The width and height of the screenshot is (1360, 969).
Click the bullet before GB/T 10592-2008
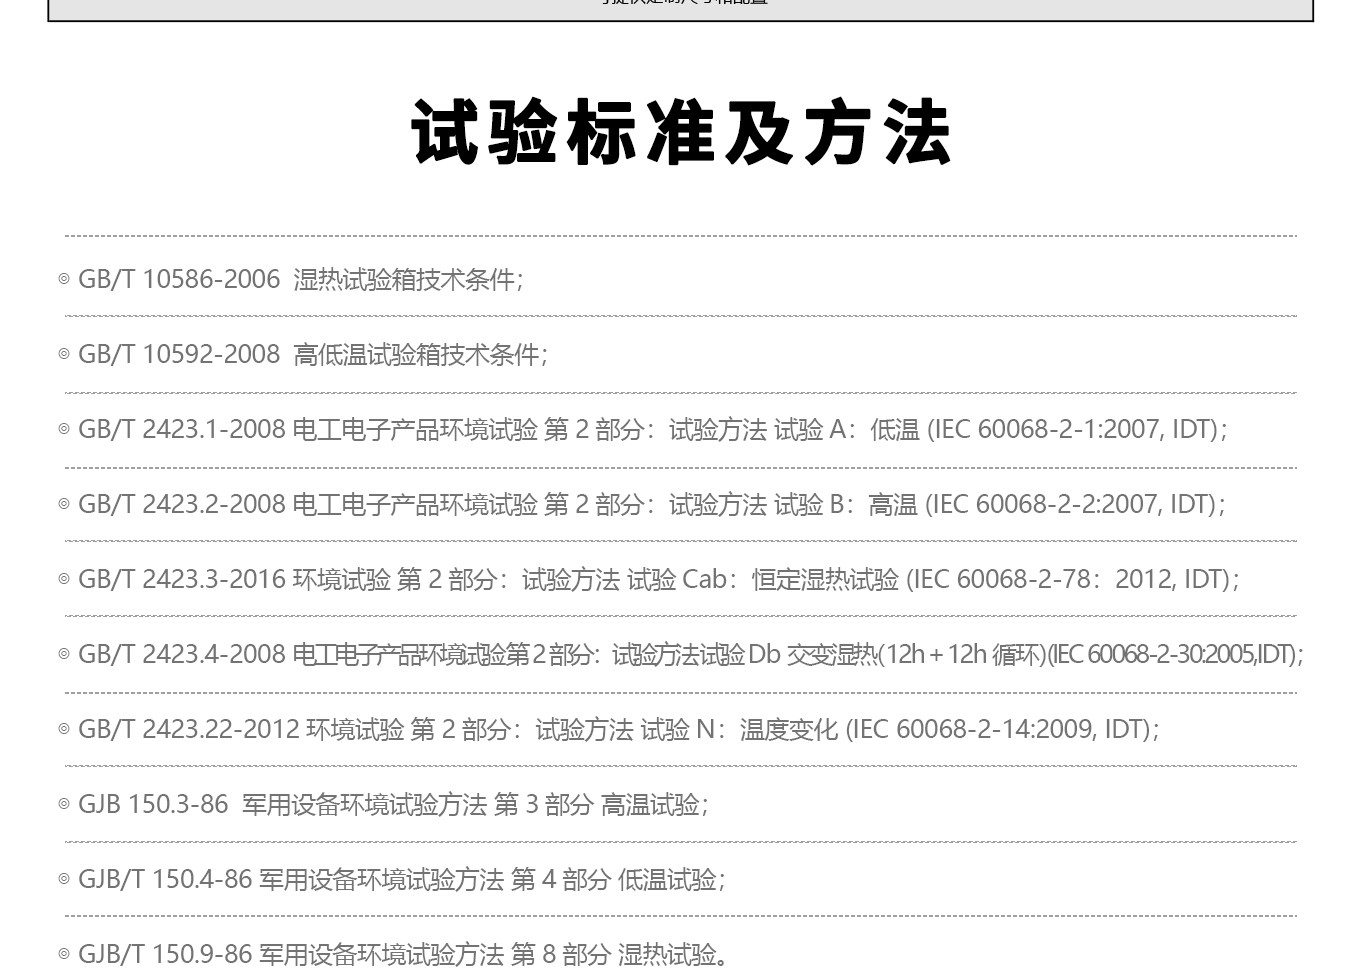tap(64, 355)
